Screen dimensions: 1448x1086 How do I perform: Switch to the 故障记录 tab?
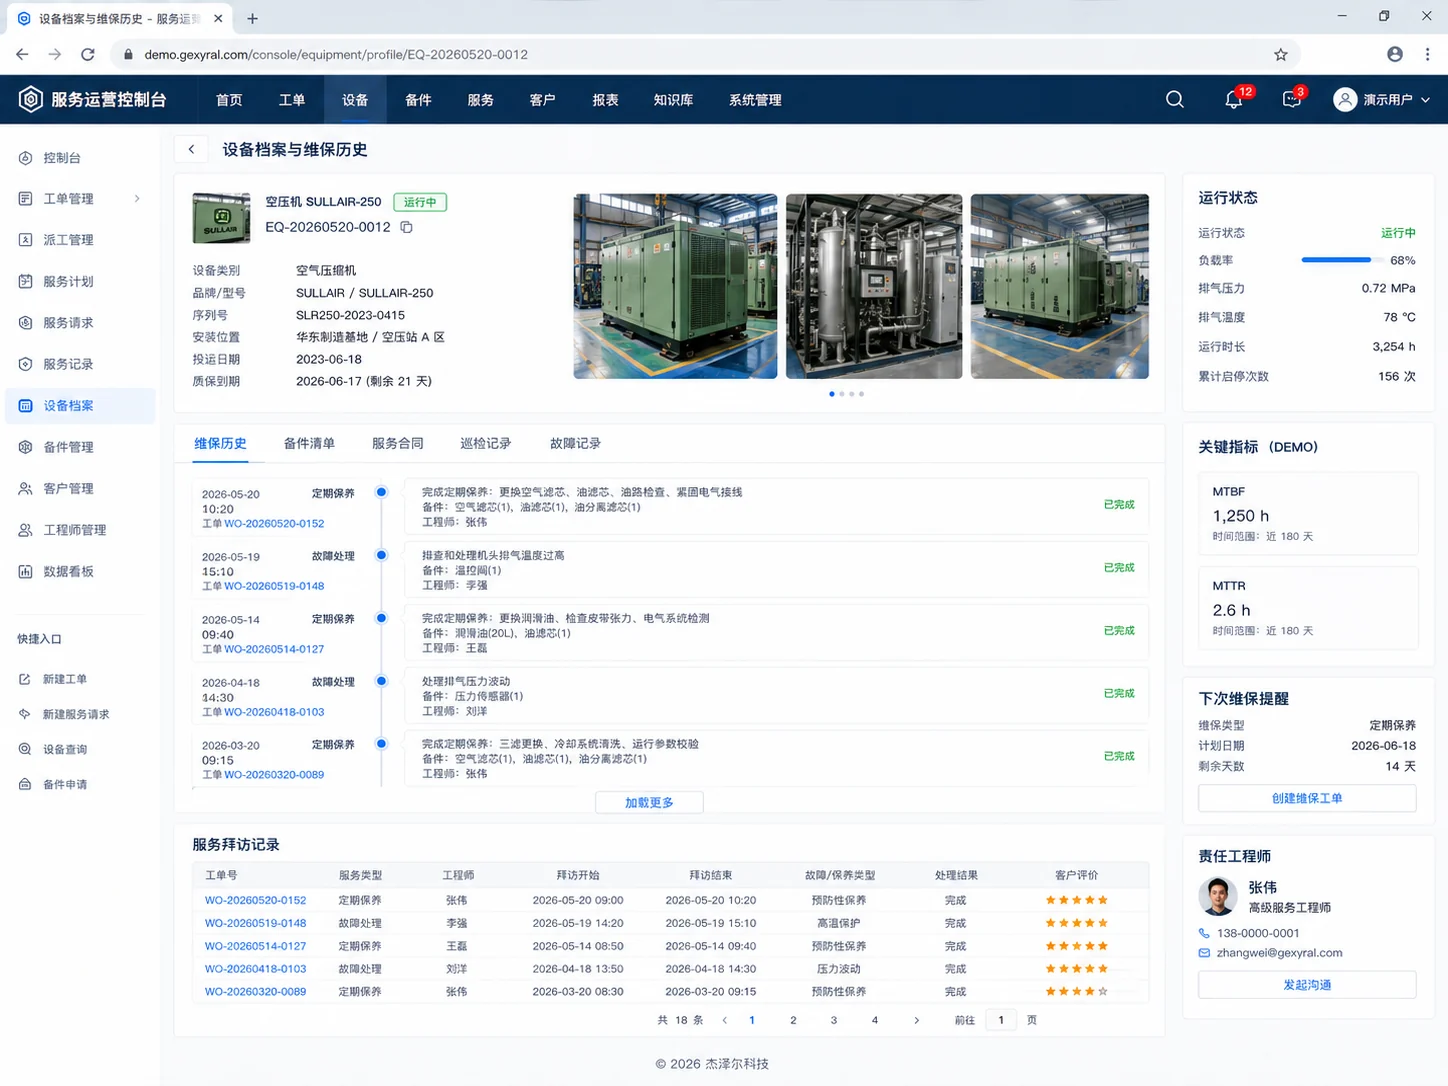click(x=575, y=443)
